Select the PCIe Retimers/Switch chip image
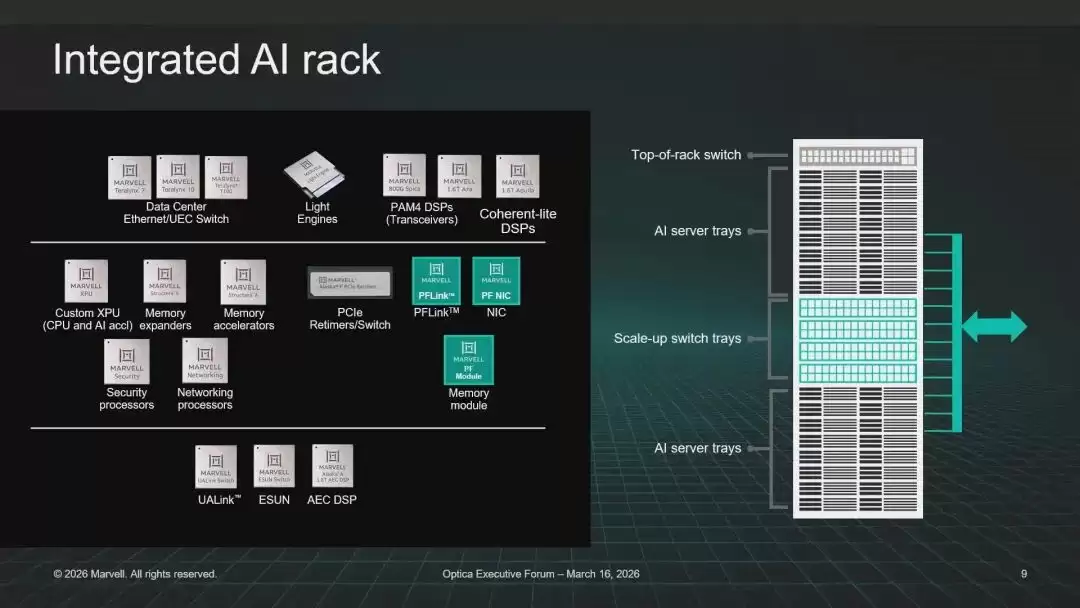The width and height of the screenshot is (1080, 608). click(x=350, y=282)
